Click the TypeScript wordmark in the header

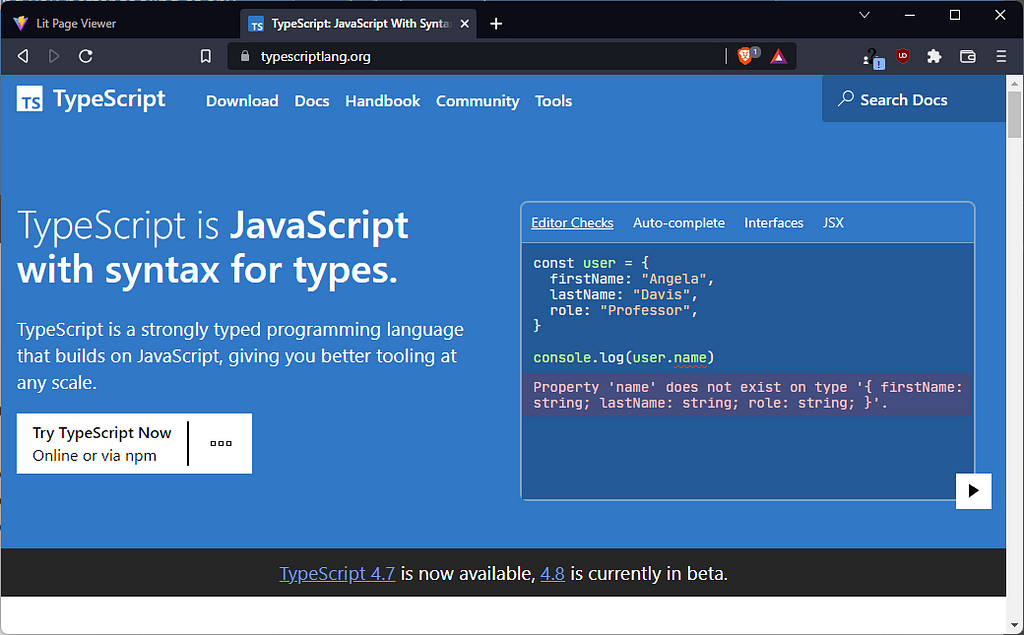pos(109,99)
